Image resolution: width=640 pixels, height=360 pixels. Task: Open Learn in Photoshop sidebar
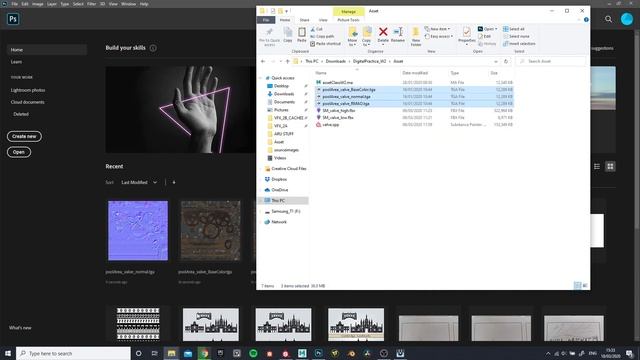pos(16,62)
